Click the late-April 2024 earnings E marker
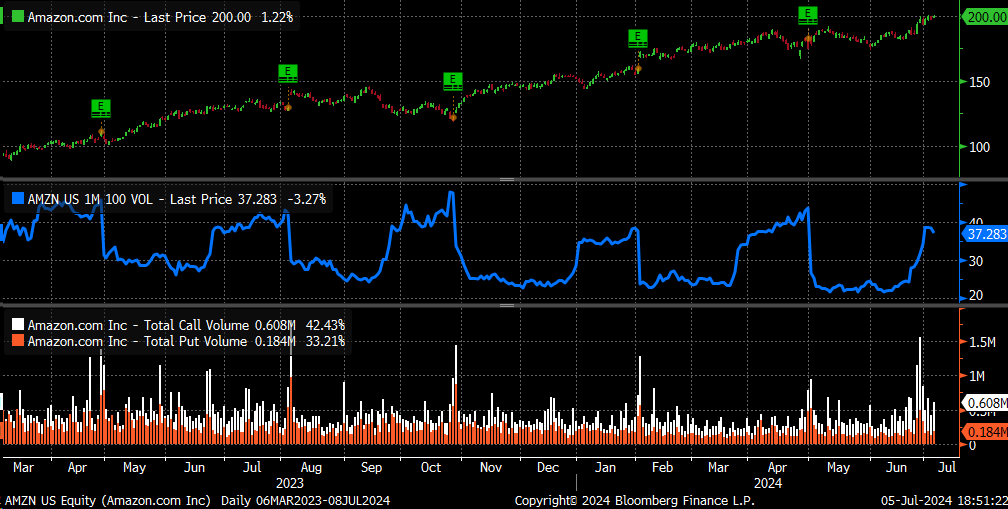The height and width of the screenshot is (509, 1008). click(x=807, y=15)
